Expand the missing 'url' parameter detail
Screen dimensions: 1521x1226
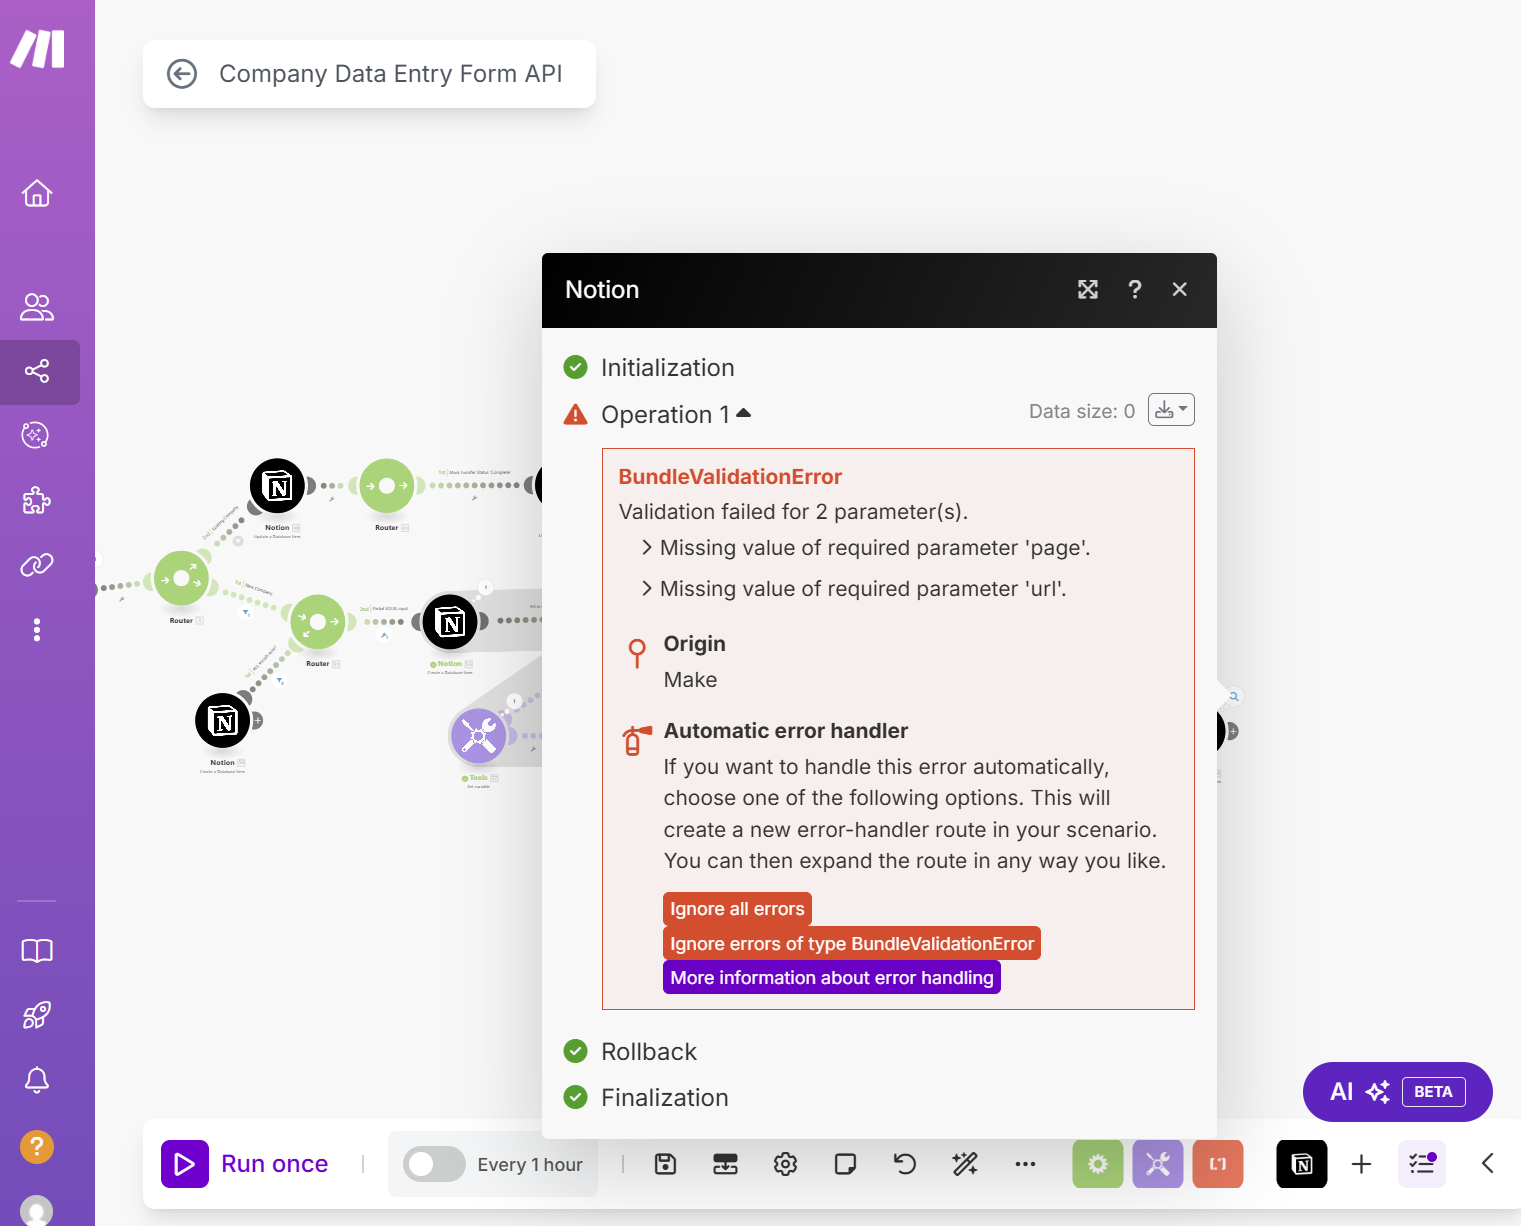[647, 589]
